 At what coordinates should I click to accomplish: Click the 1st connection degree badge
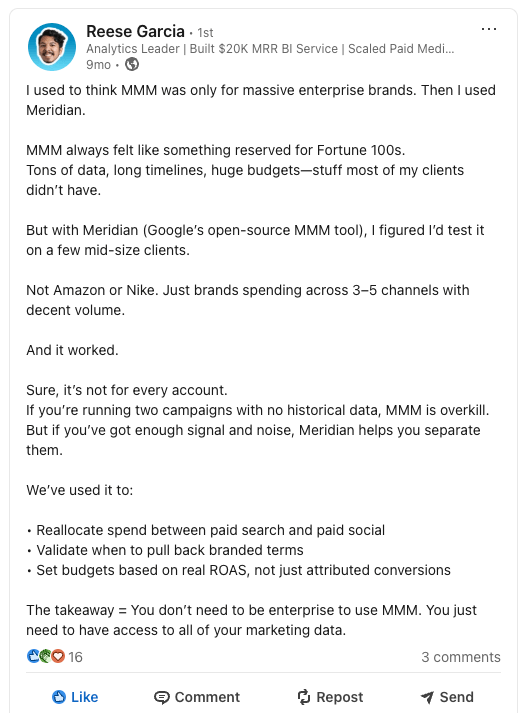coord(205,33)
